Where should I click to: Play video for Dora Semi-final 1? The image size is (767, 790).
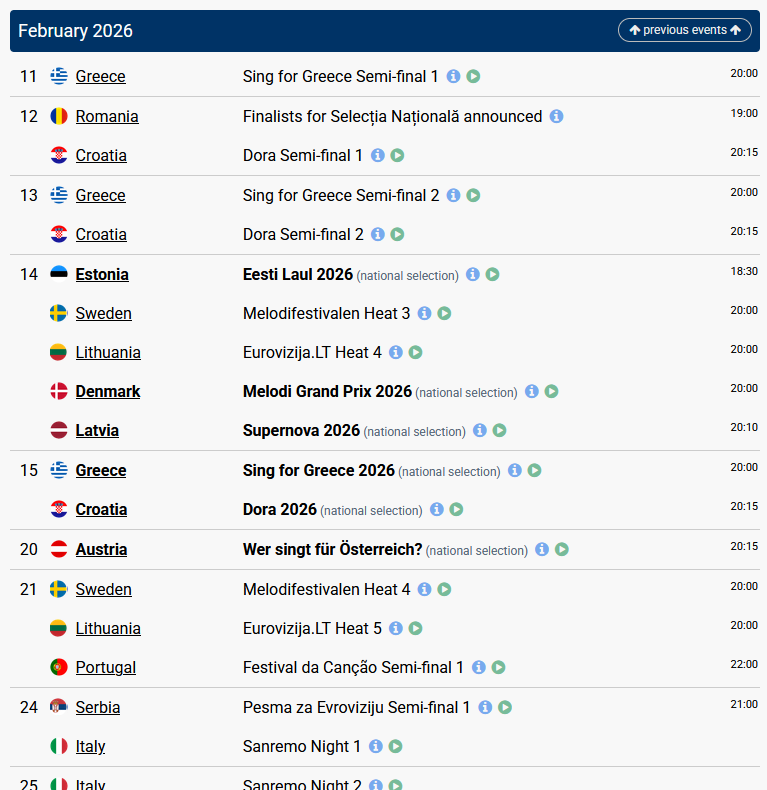[x=397, y=155]
